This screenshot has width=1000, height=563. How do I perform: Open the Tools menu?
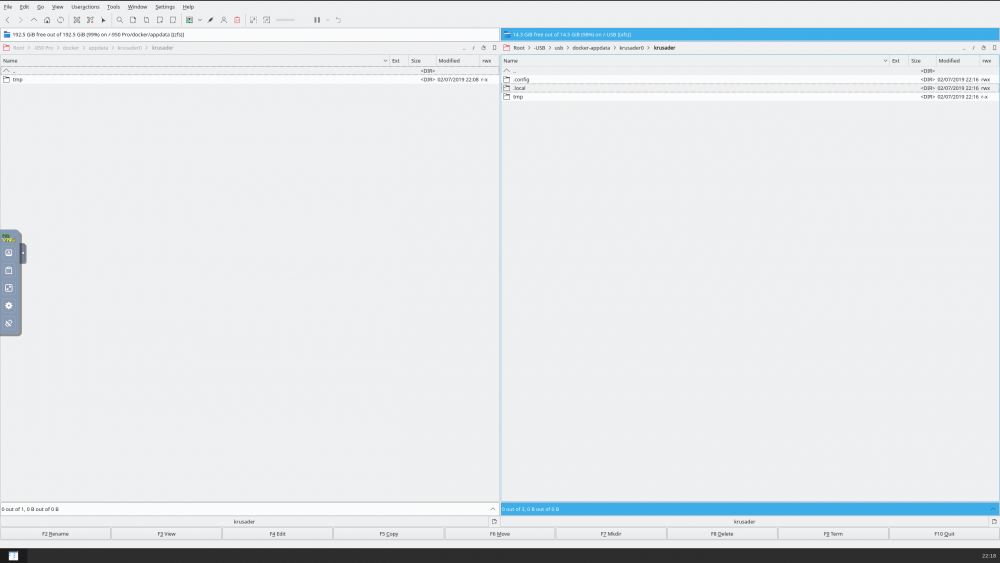coord(114,7)
